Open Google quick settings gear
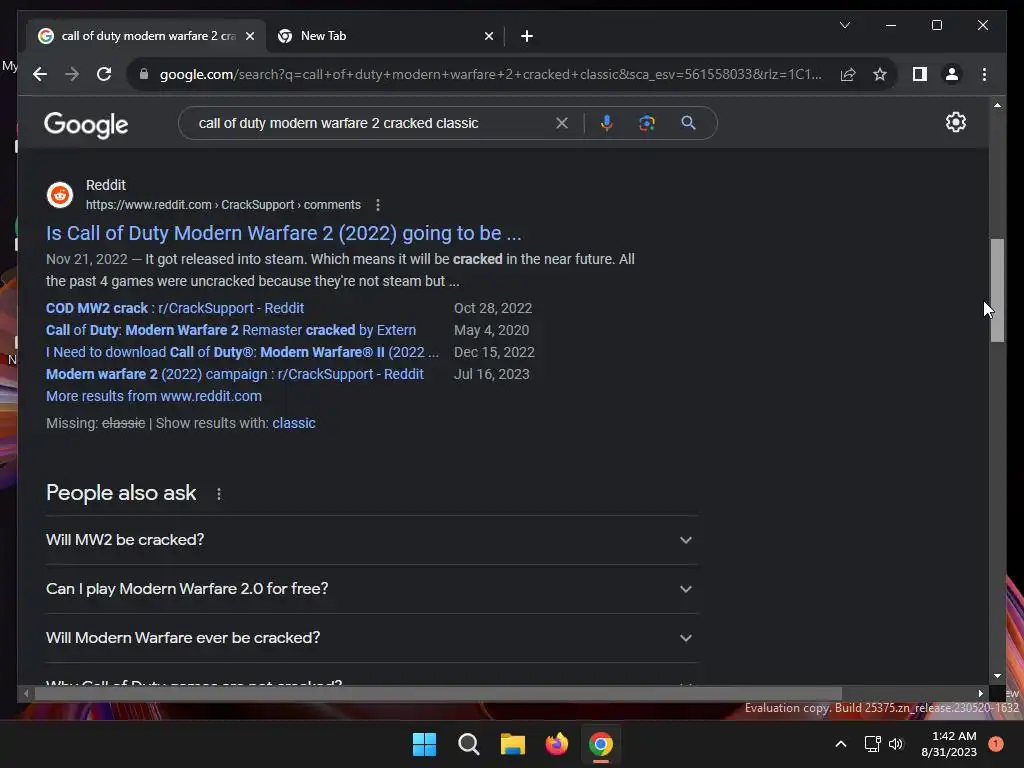Screen dimensions: 1024x768 (x=955, y=122)
